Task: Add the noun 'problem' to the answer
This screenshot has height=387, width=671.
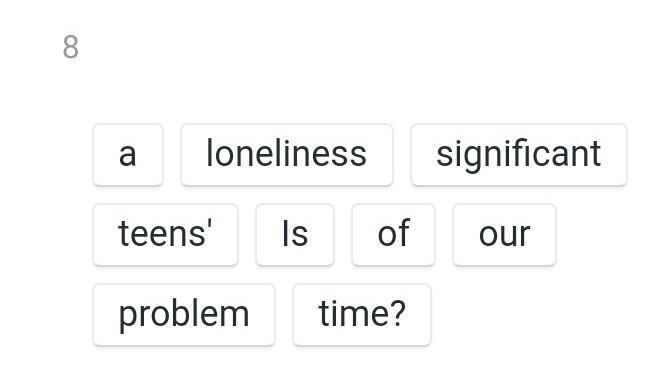Action: (x=184, y=315)
